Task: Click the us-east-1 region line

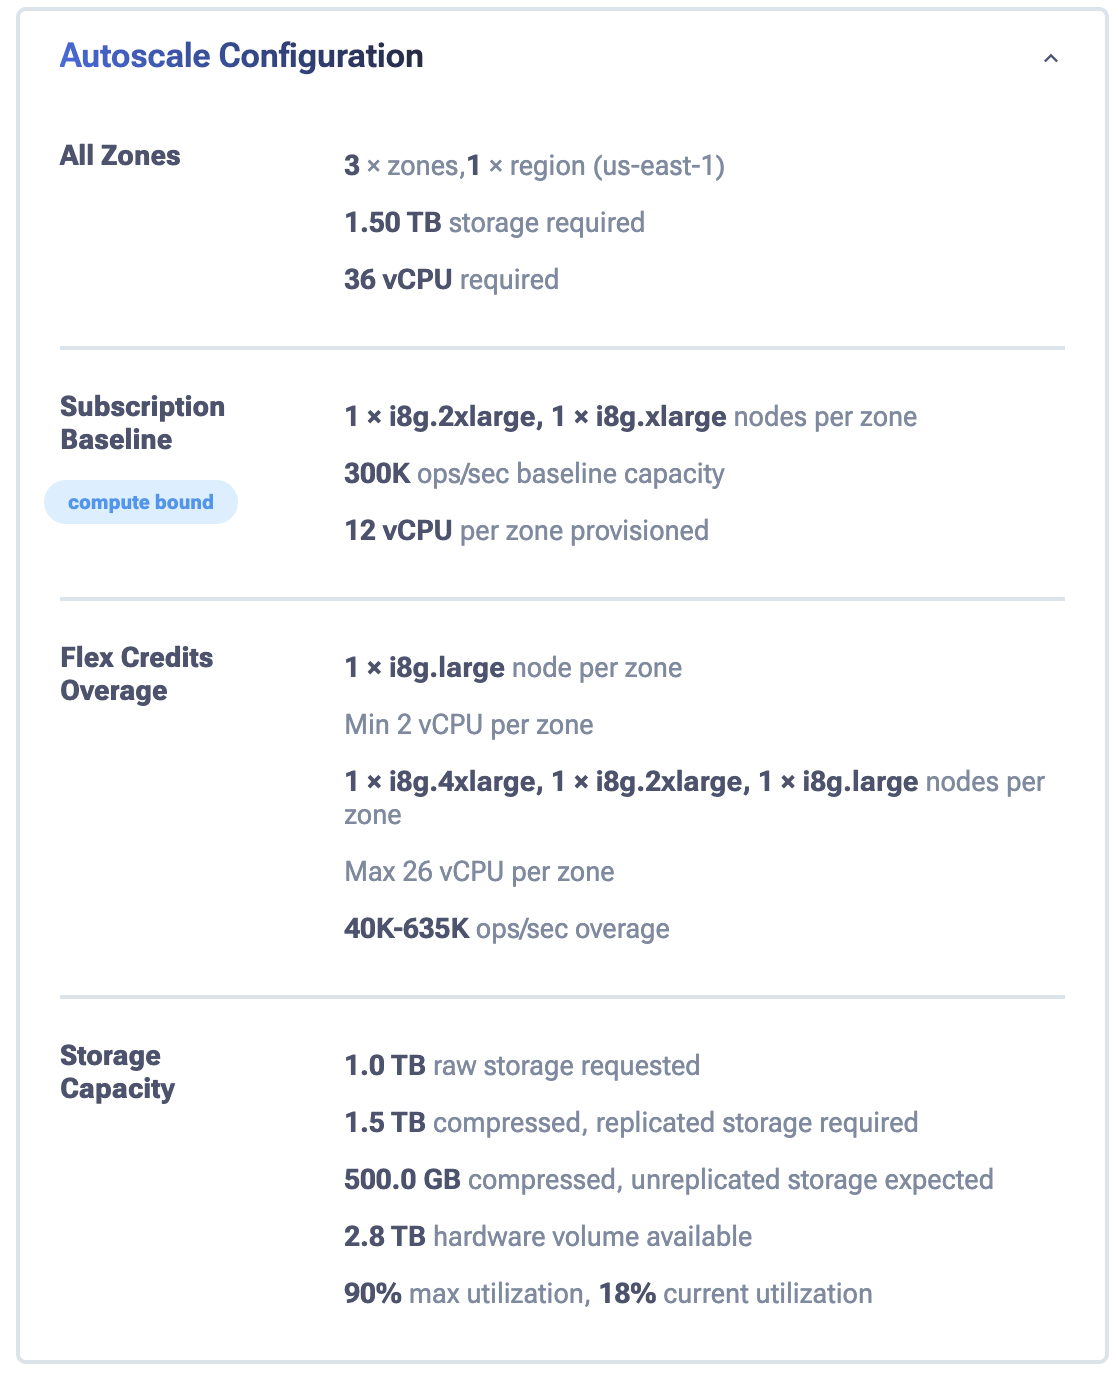Action: tap(534, 166)
